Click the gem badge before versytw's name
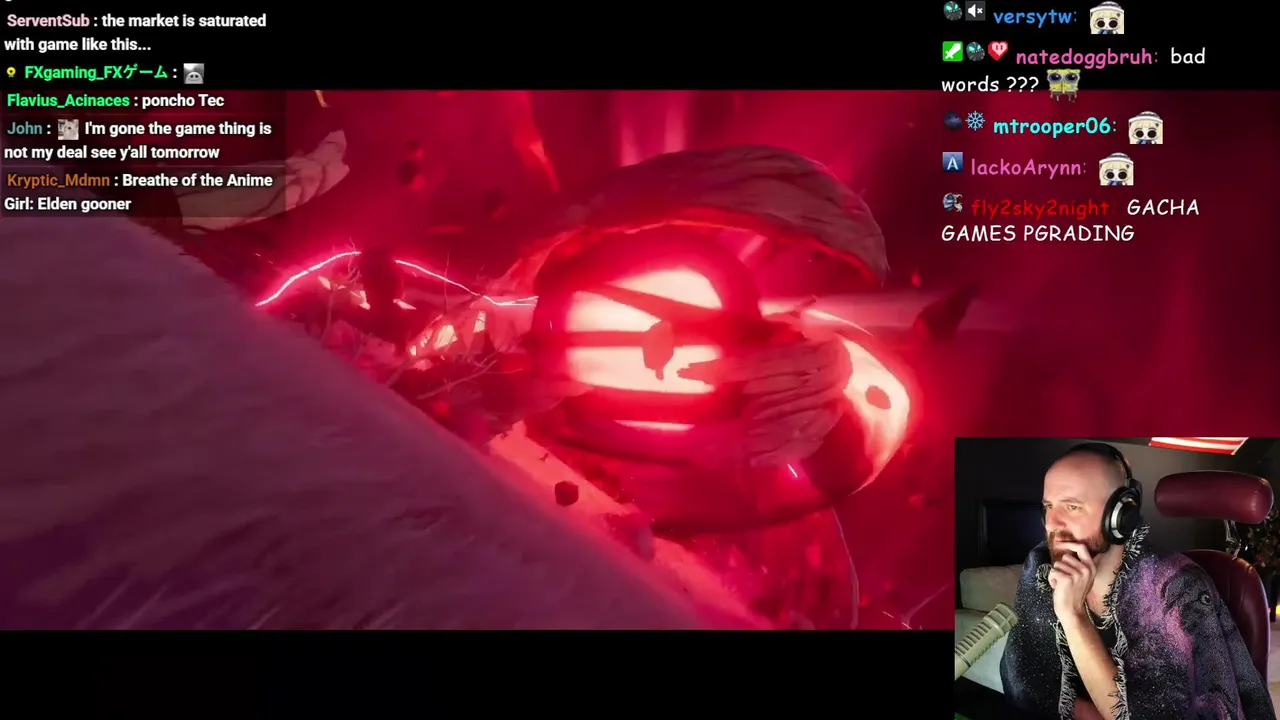 (952, 12)
